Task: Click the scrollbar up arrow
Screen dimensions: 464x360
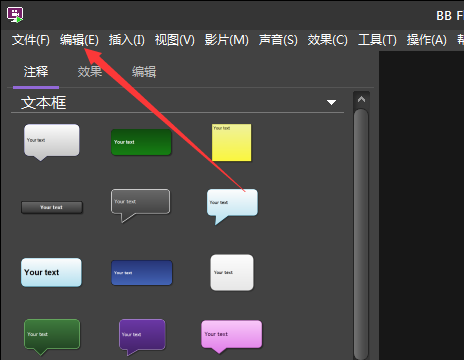Action: [x=361, y=99]
